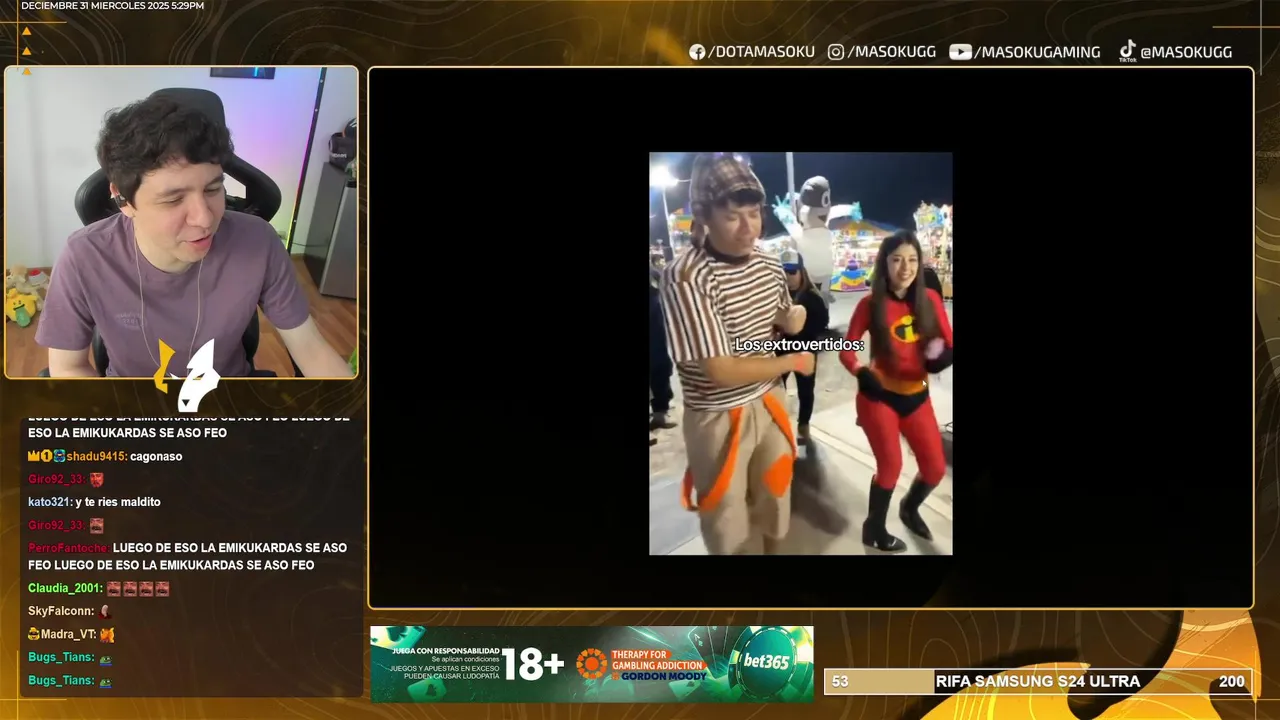
Task: Click the username PerroFantoche in chat
Action: pos(68,548)
